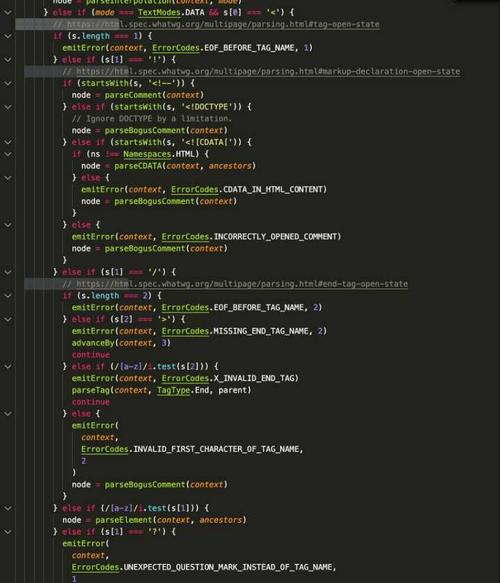500x583 pixels.
Task: Click the TextModes identifier
Action: [x=159, y=13]
